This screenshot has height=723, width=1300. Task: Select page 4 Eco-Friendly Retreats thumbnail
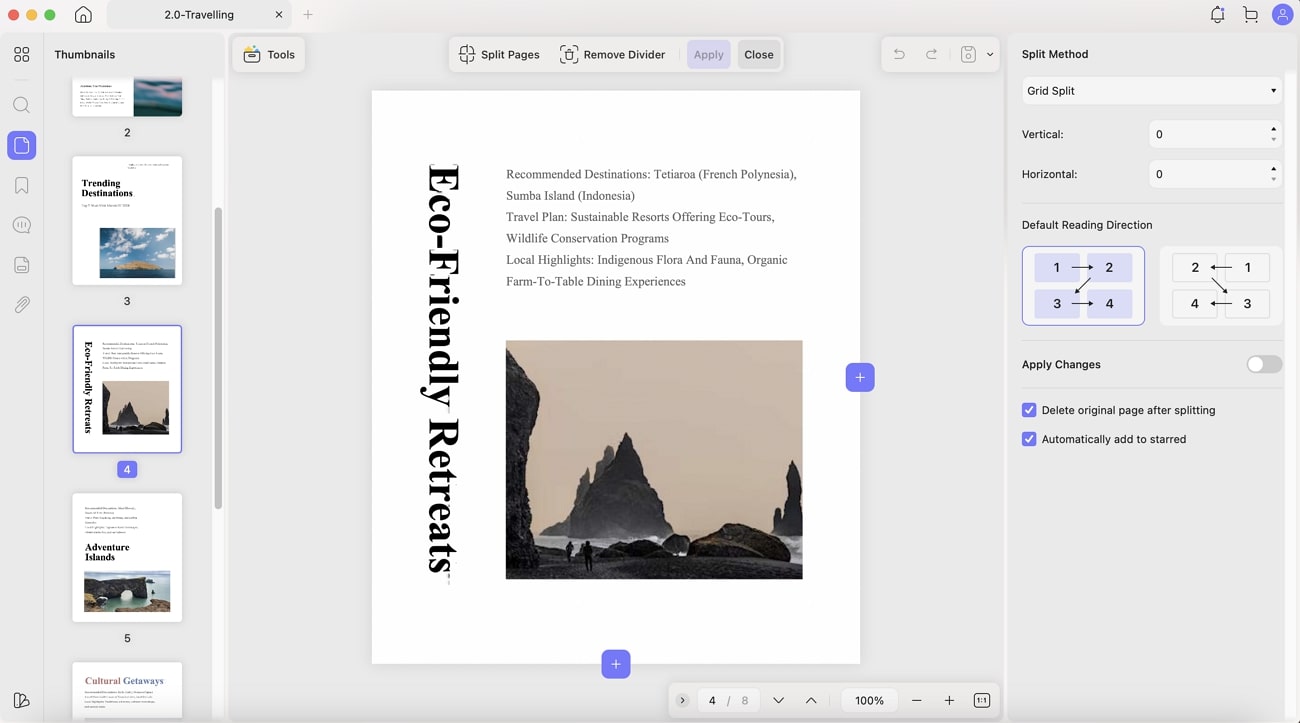[127, 389]
